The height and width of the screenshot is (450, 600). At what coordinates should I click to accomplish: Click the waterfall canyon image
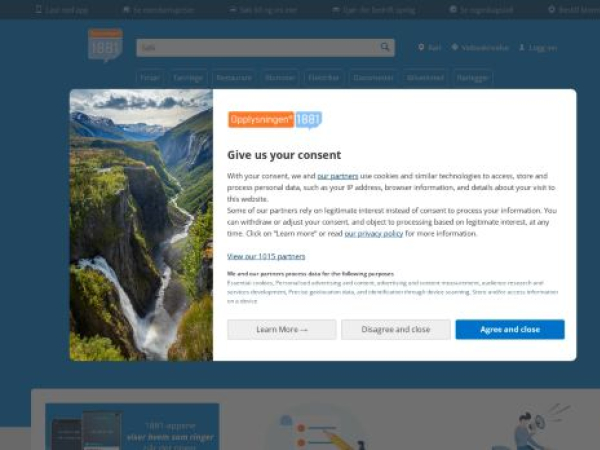(141, 225)
